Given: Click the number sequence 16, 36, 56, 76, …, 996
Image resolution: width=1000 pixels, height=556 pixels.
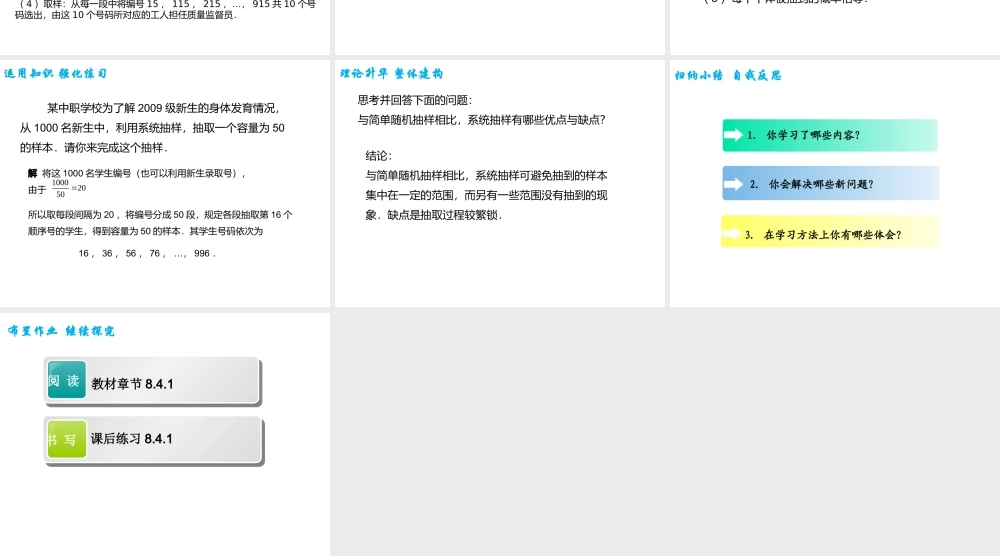Looking at the screenshot, I should coord(147,253).
